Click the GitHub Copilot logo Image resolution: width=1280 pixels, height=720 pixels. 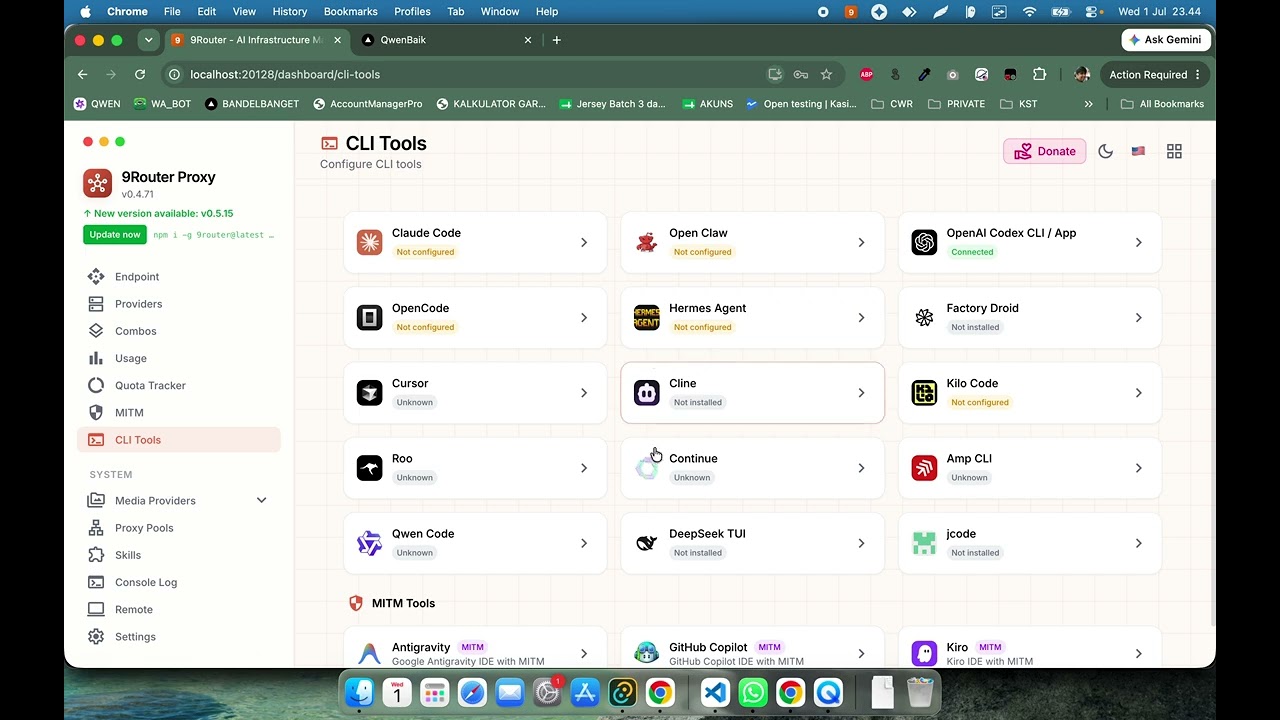[x=647, y=654]
